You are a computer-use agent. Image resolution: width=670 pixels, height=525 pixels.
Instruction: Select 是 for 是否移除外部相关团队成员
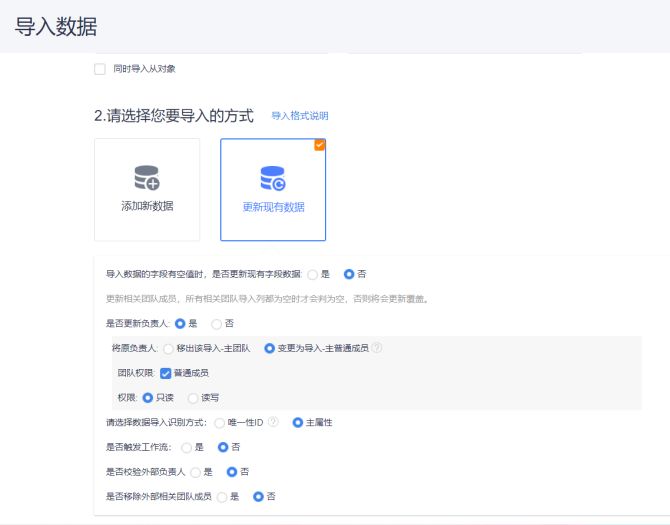[221, 496]
